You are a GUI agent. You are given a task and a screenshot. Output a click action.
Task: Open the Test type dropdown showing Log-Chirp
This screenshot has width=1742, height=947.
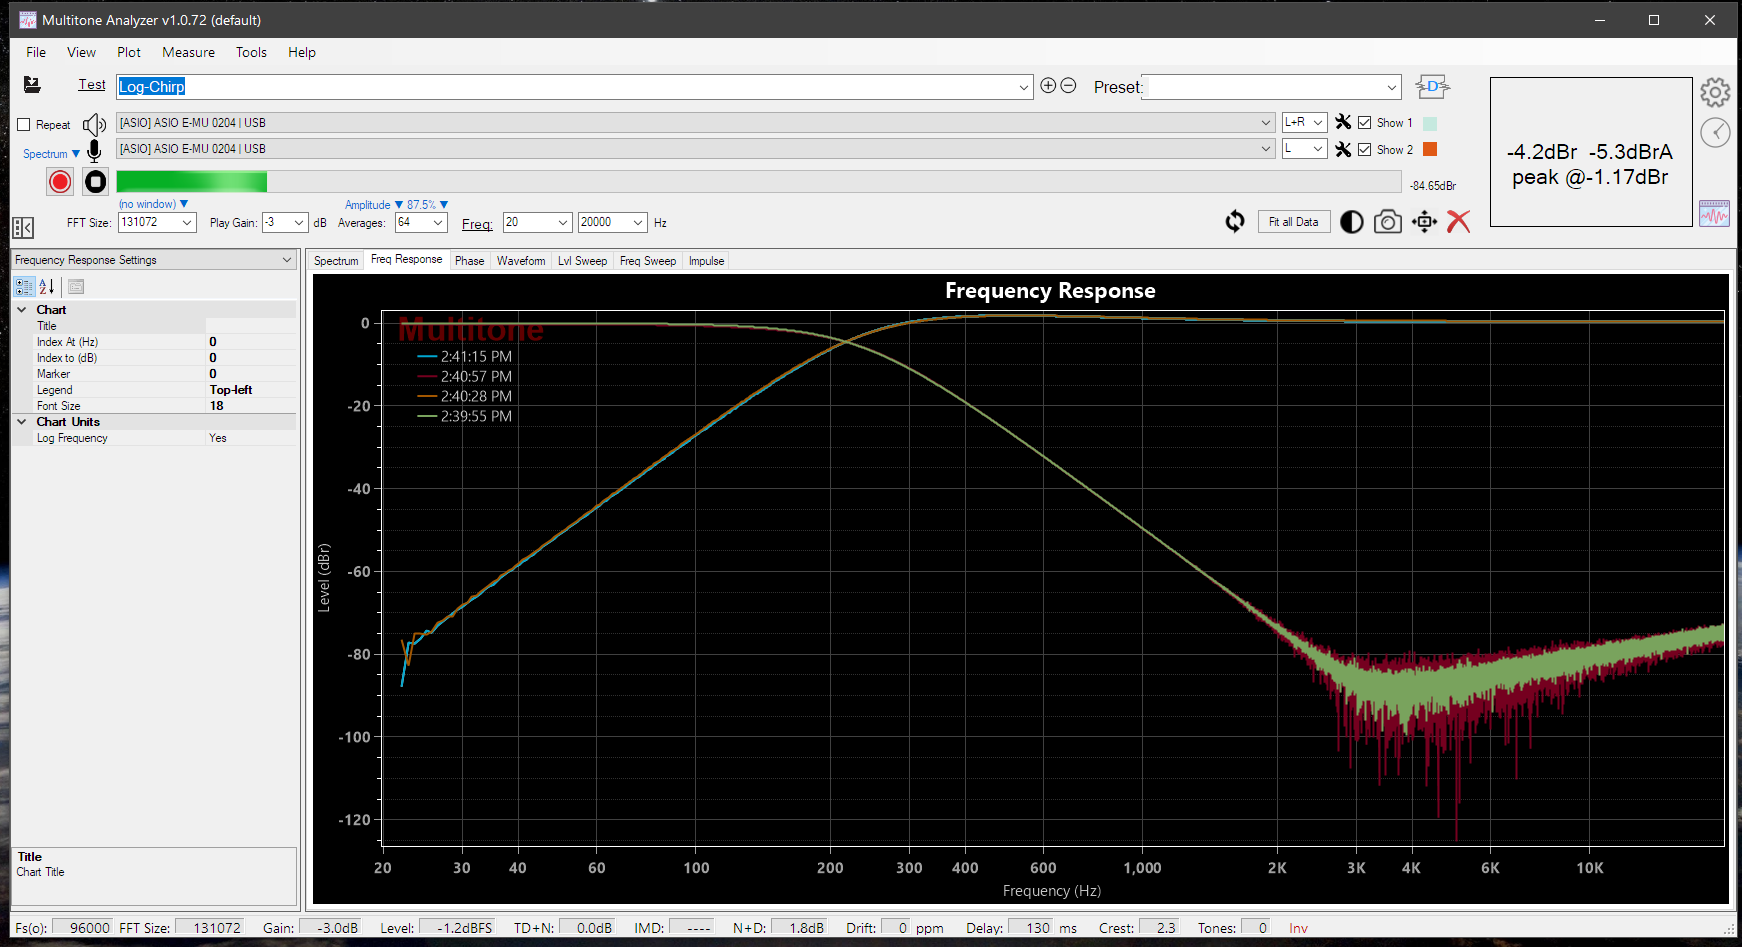[x=1023, y=87]
